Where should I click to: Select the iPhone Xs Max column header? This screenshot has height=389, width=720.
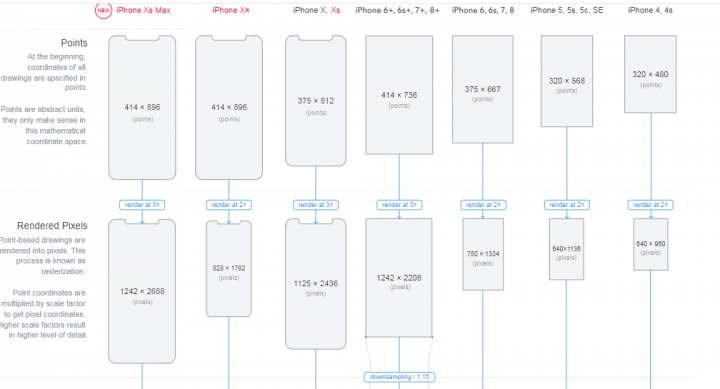point(143,10)
